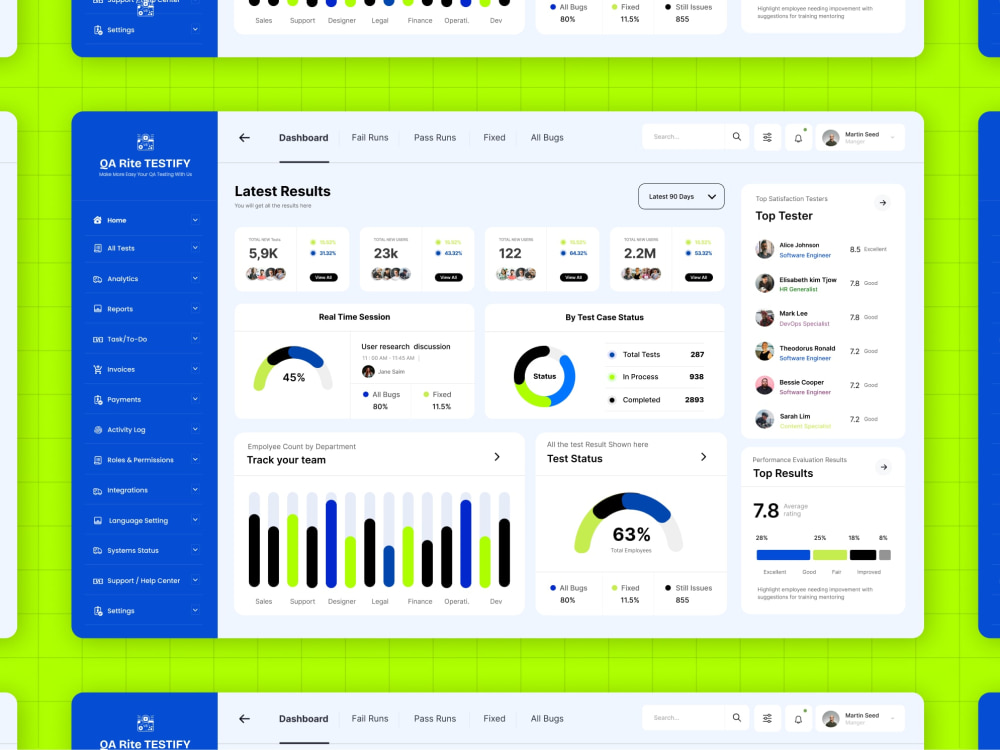Click the Support / Help Center sidebar icon
Viewport: 1000px width, 750px height.
pyautogui.click(x=98, y=581)
